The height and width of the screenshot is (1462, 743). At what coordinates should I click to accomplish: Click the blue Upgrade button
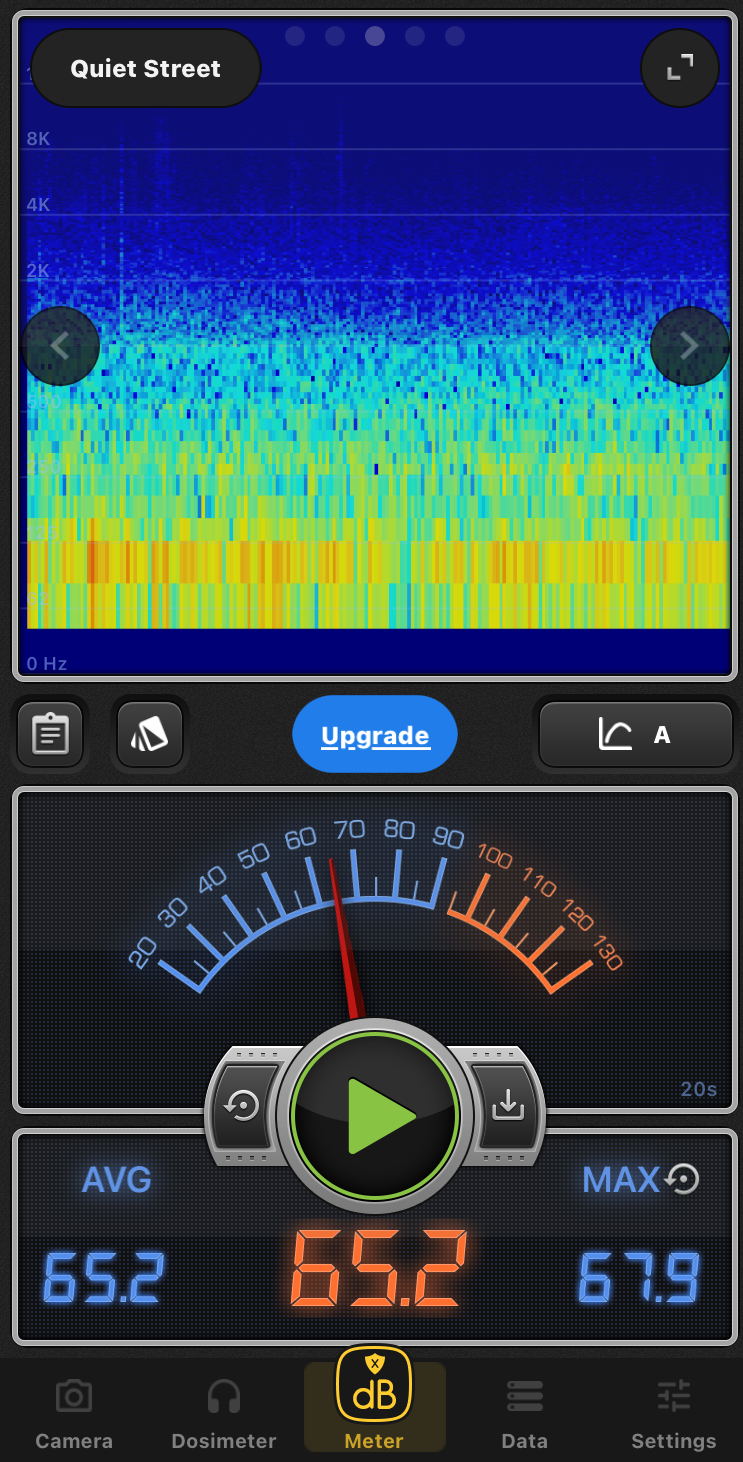pyautogui.click(x=375, y=736)
